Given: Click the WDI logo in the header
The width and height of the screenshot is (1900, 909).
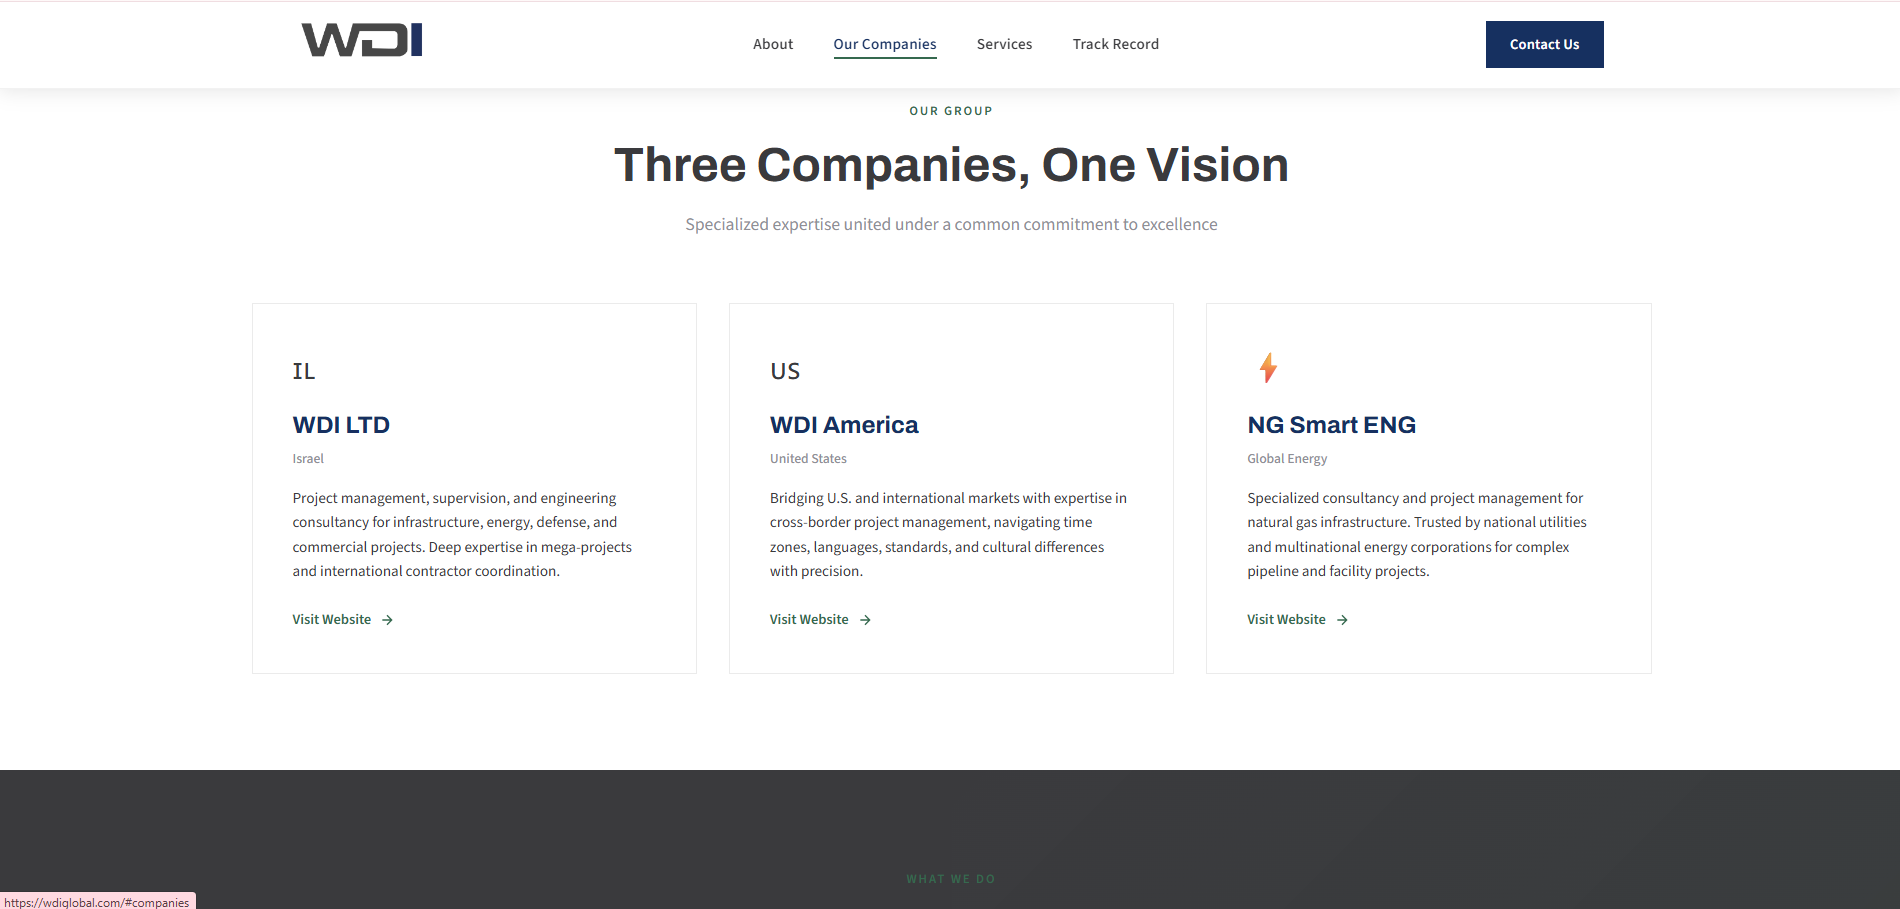Looking at the screenshot, I should 361,39.
